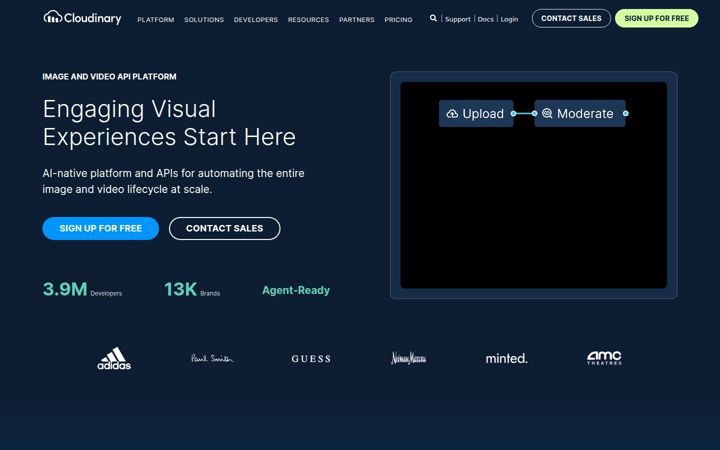
Task: Expand the Solutions menu
Action: (x=204, y=20)
